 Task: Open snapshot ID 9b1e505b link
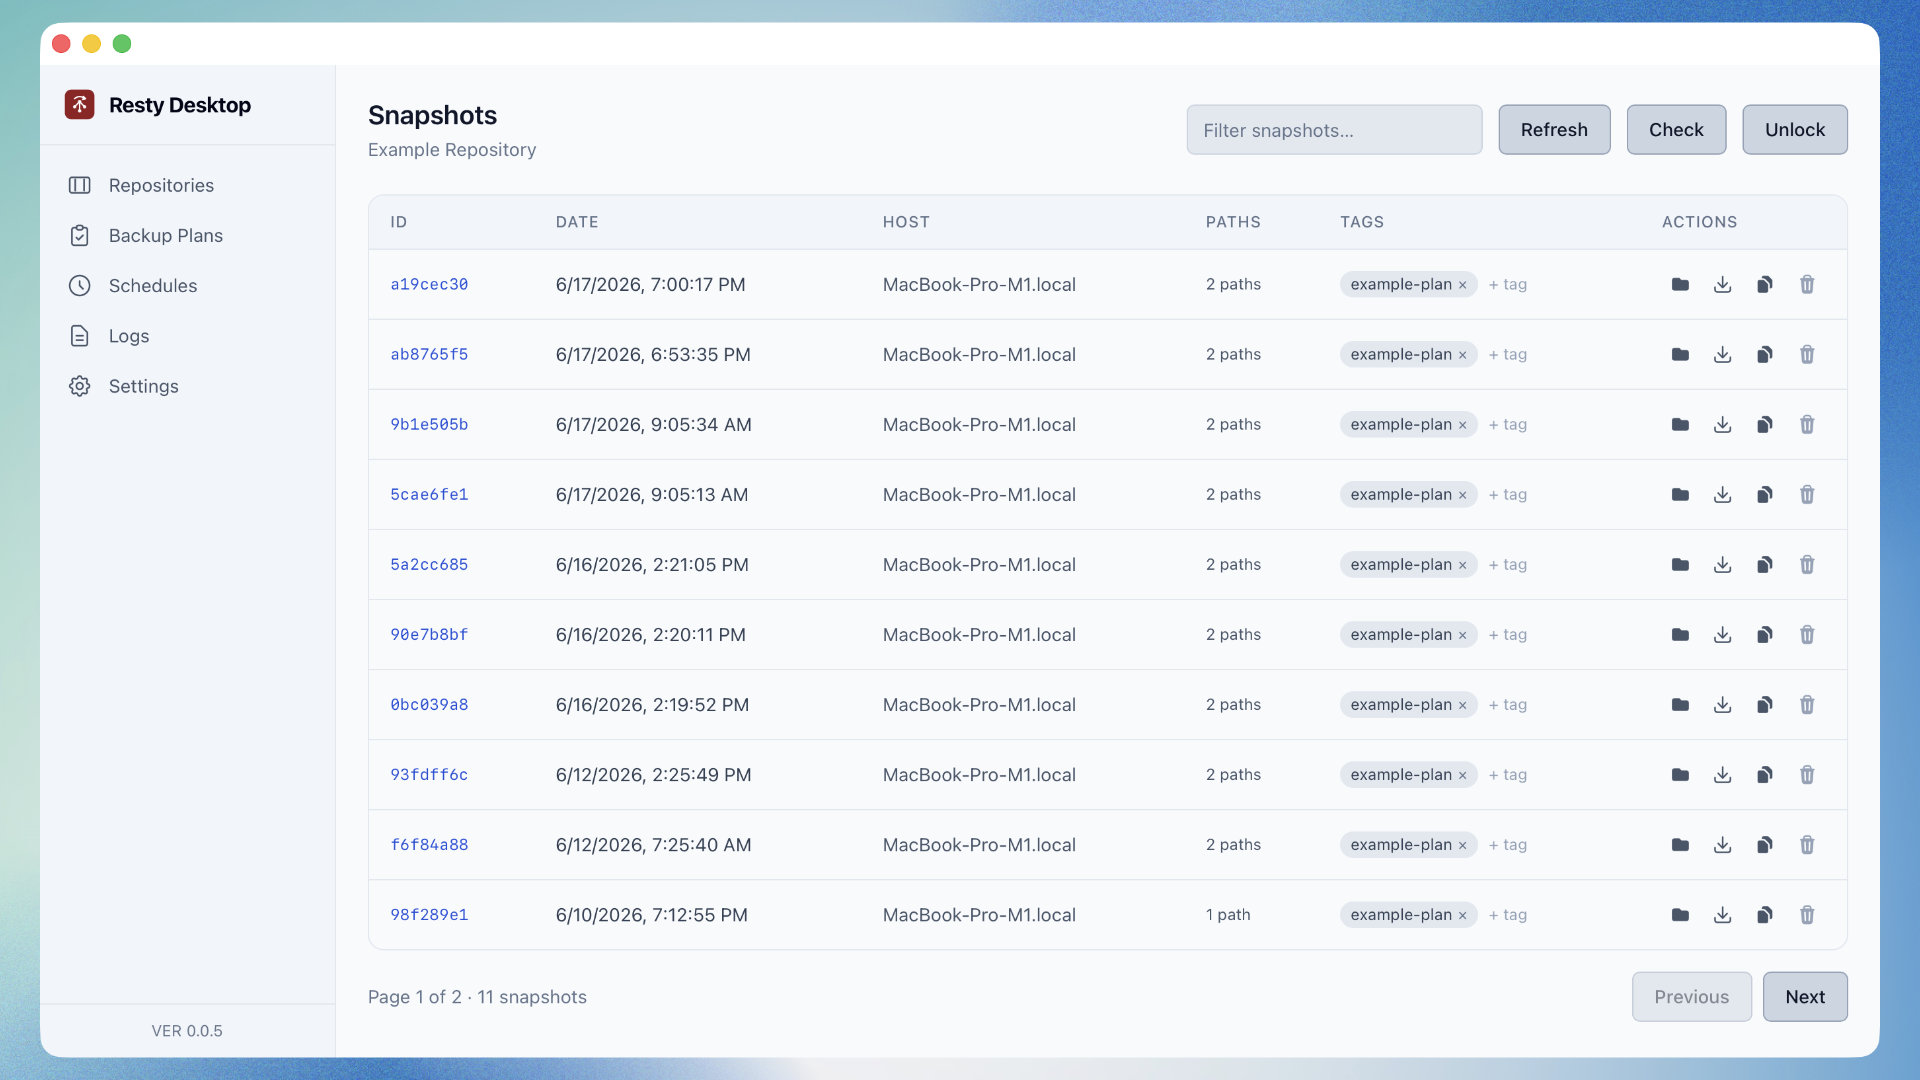click(429, 424)
